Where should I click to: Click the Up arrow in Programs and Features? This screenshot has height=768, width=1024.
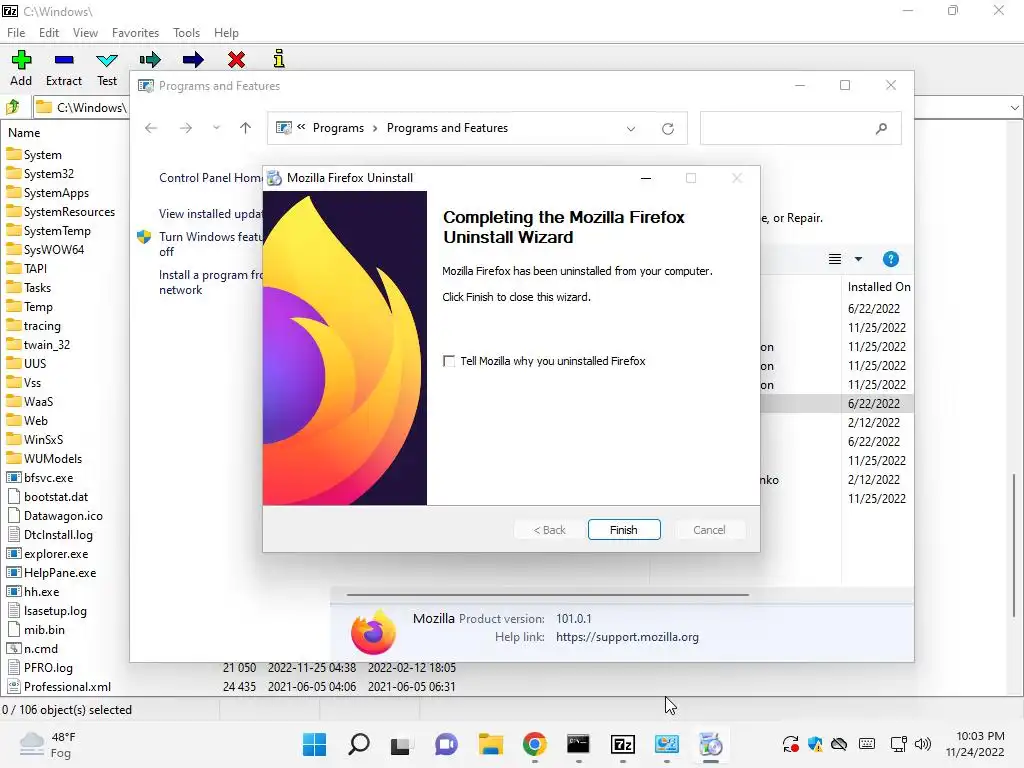pos(246,128)
